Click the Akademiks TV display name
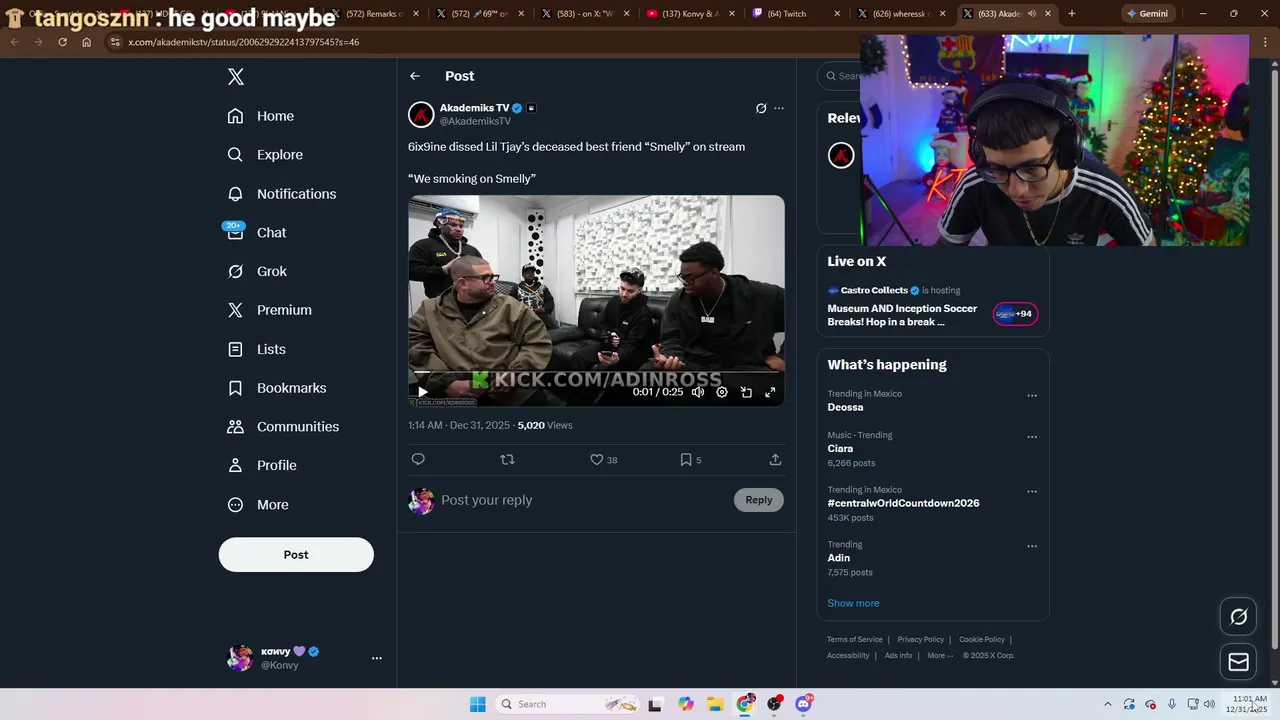Screen dimensions: 1280x720 [x=474, y=108]
